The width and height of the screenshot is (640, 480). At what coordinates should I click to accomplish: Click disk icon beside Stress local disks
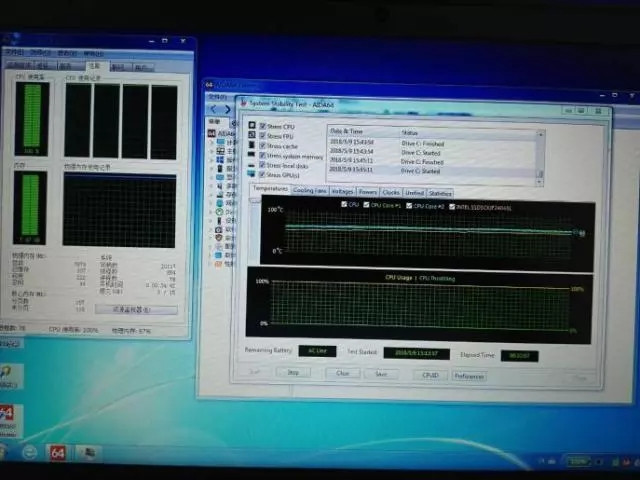coord(251,165)
